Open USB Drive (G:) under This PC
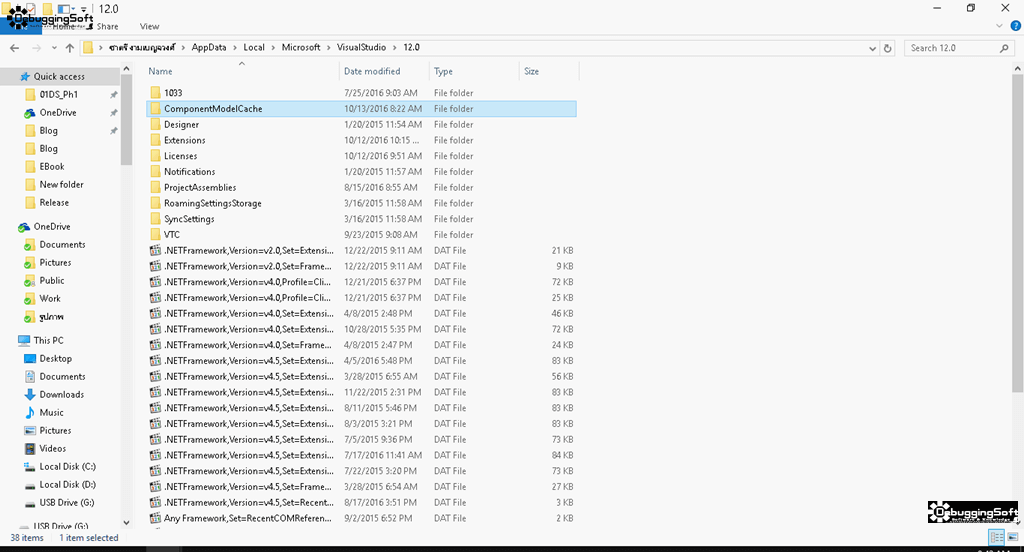This screenshot has width=1024, height=552. point(67,502)
